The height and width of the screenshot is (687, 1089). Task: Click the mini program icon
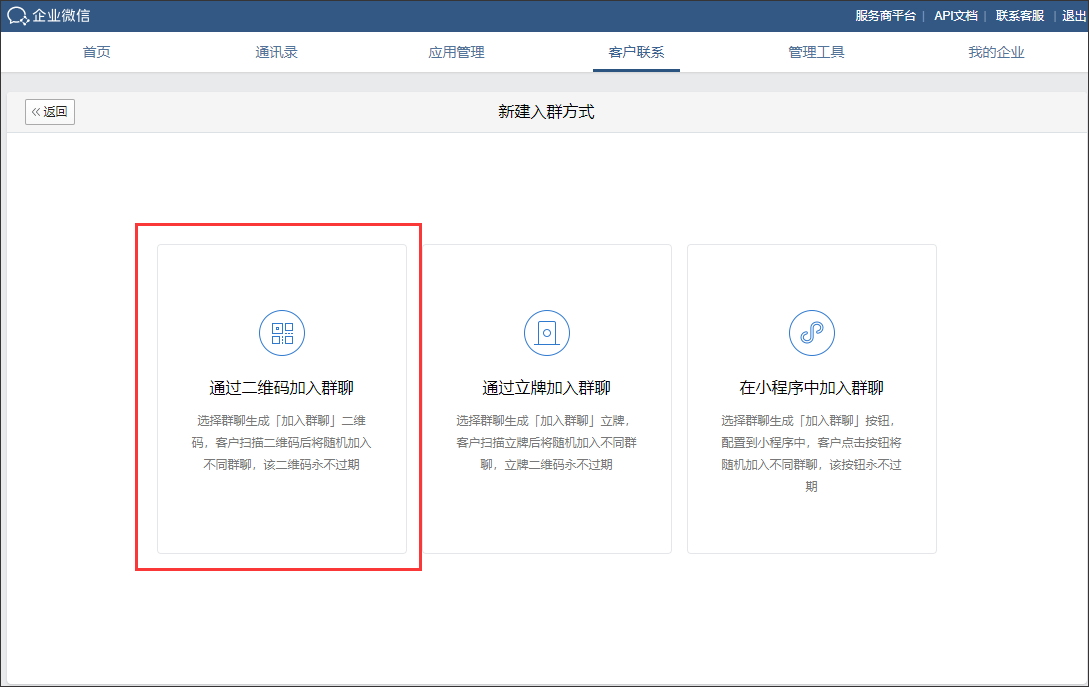tap(811, 333)
